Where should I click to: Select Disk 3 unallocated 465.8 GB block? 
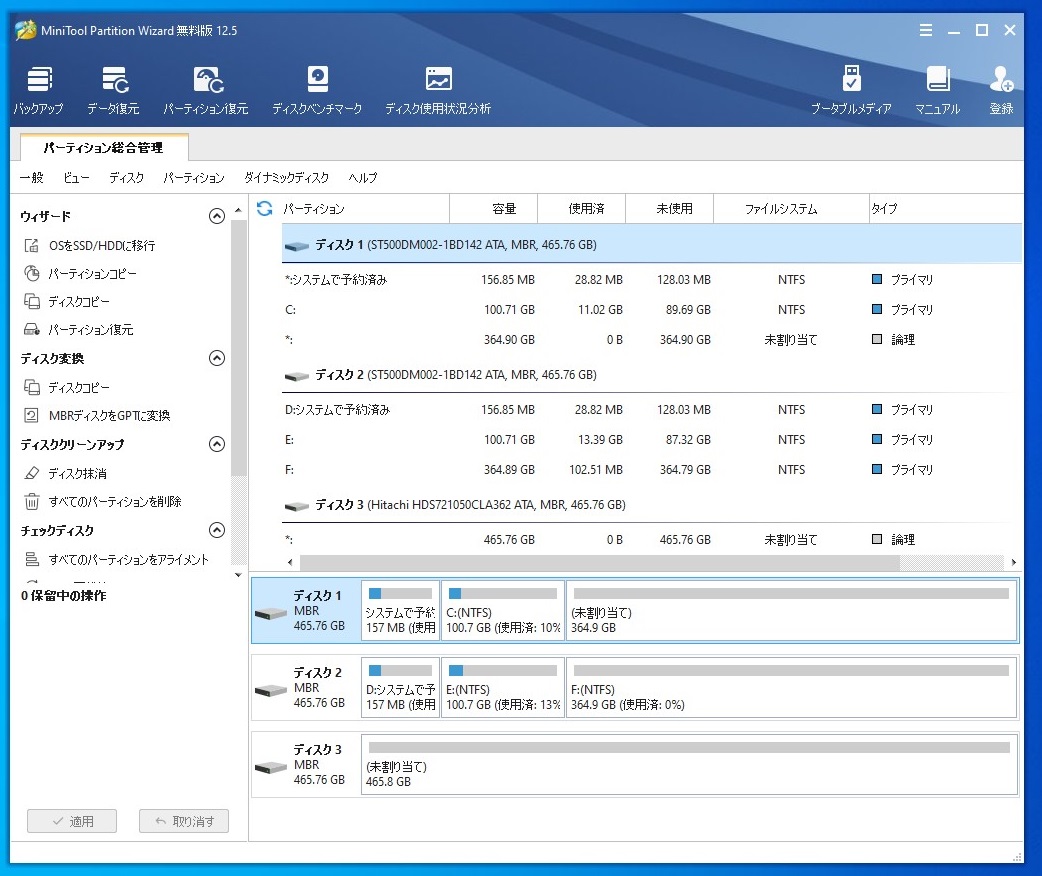pos(689,764)
